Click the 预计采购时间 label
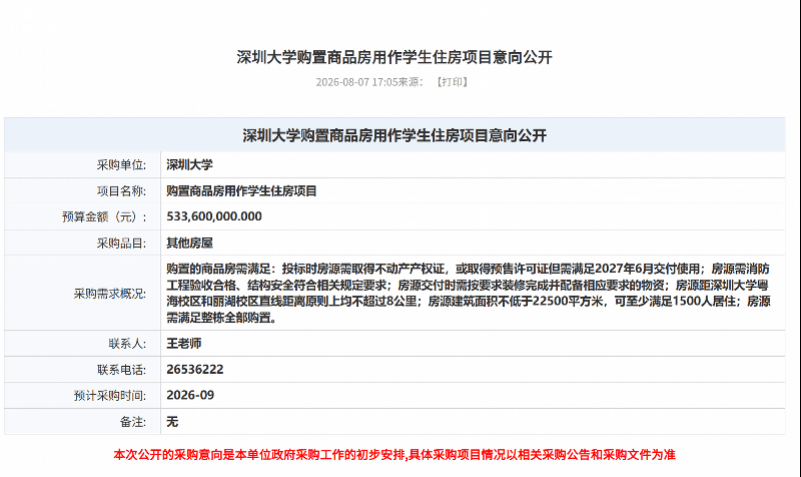The width and height of the screenshot is (801, 477). [x=110, y=396]
